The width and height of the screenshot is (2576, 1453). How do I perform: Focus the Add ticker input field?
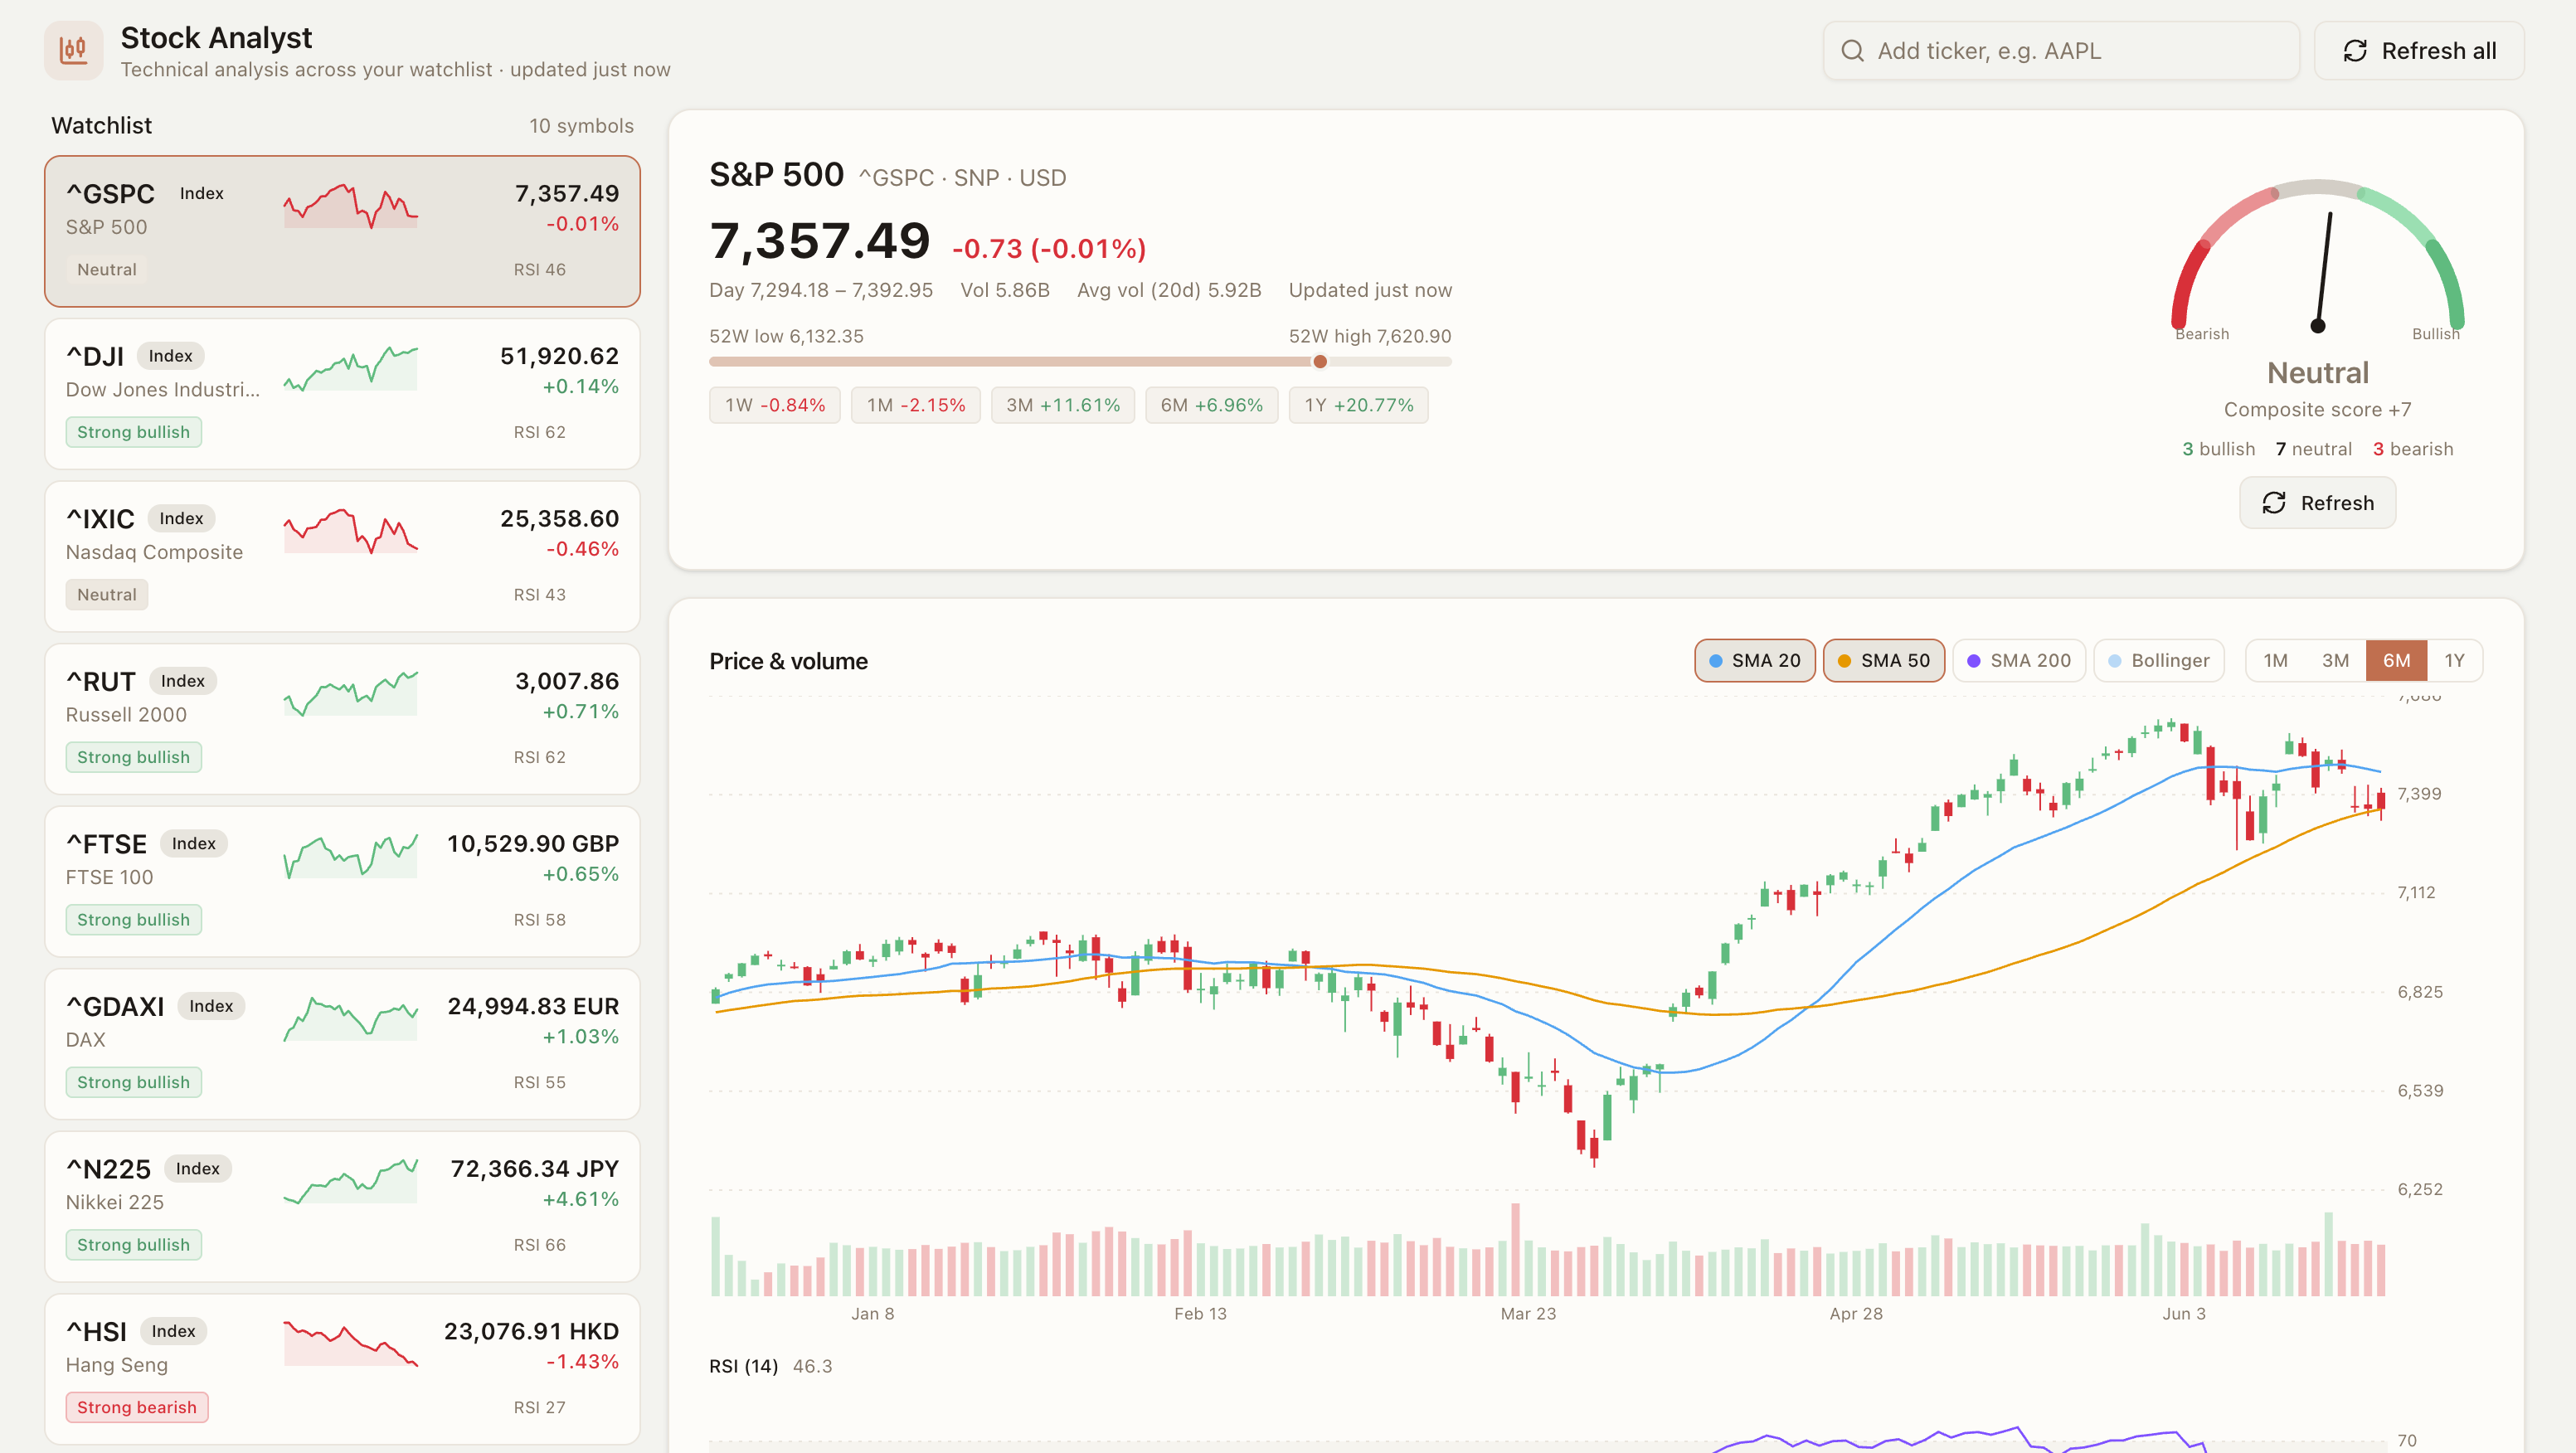pyautogui.click(x=2061, y=51)
